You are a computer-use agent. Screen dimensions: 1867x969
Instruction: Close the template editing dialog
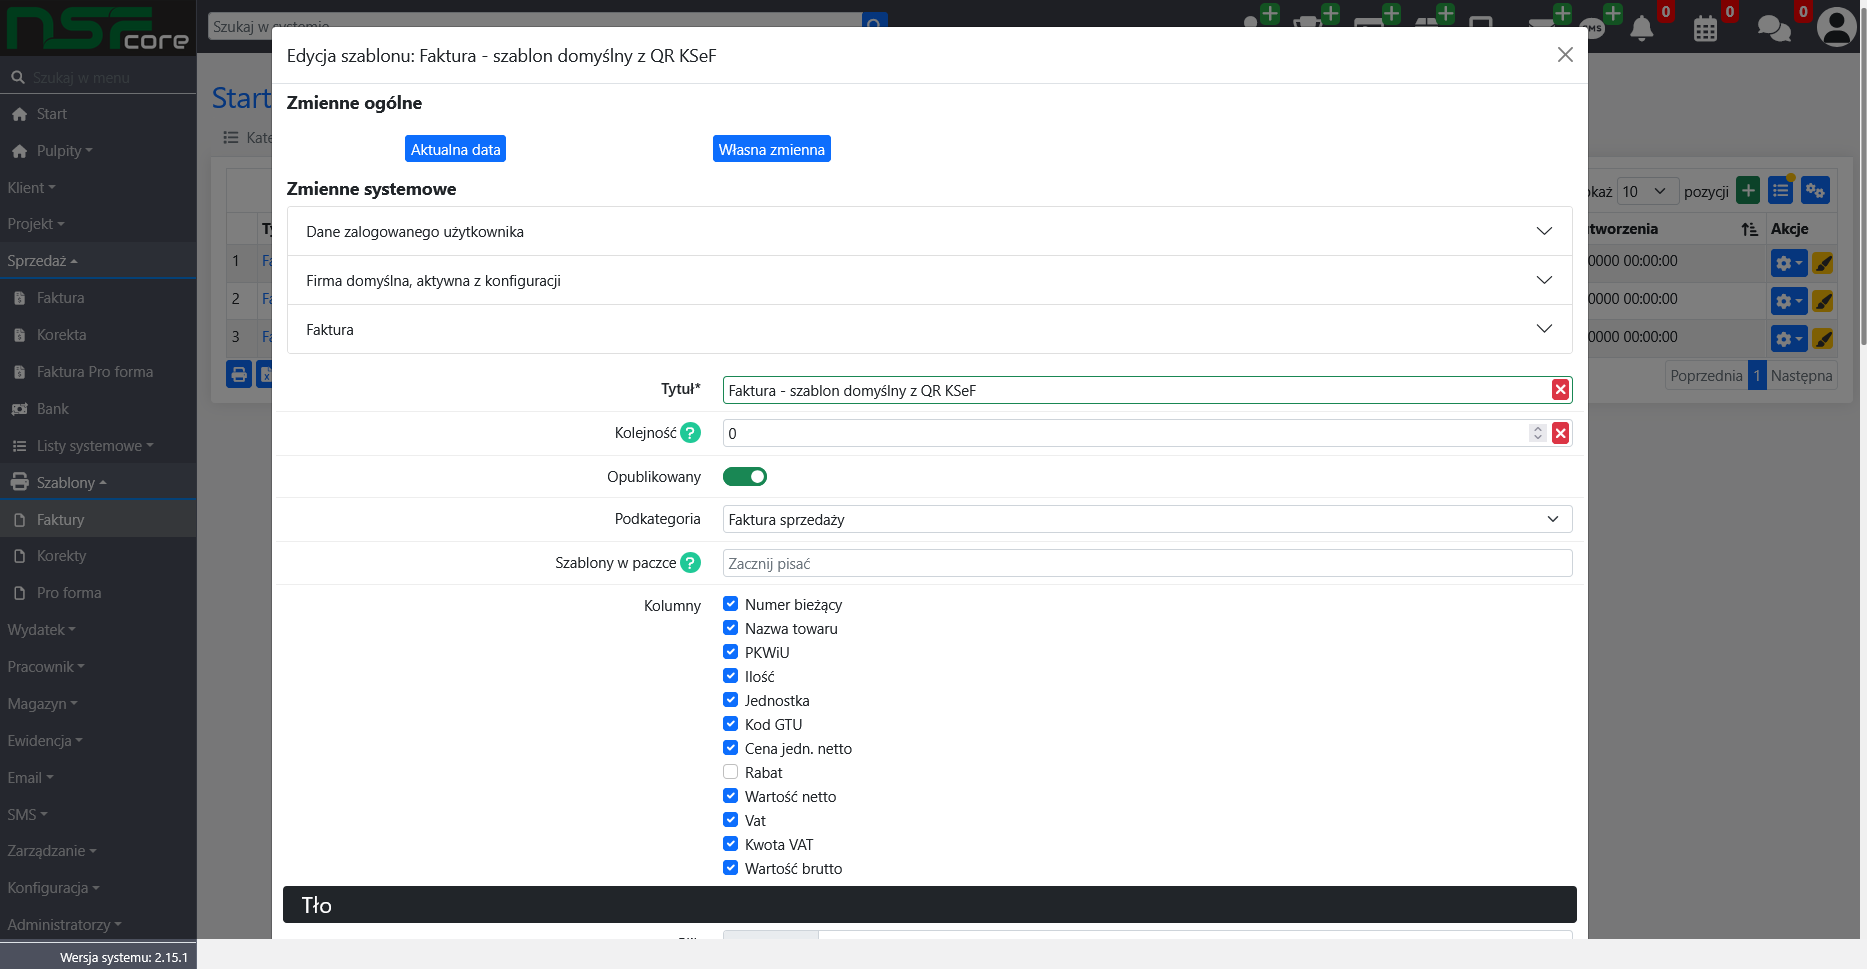click(x=1565, y=55)
